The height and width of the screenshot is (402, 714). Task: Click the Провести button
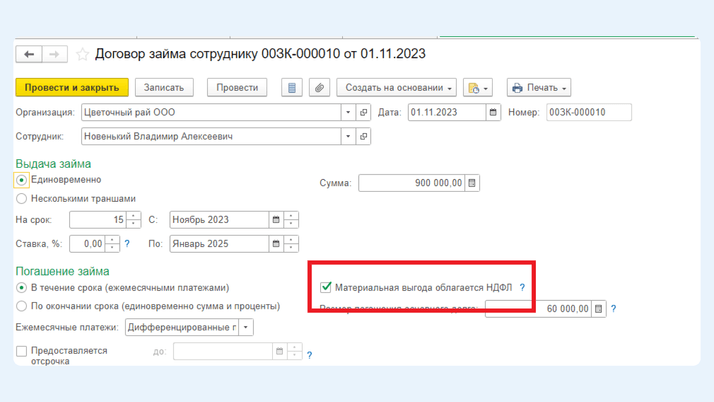tap(237, 87)
